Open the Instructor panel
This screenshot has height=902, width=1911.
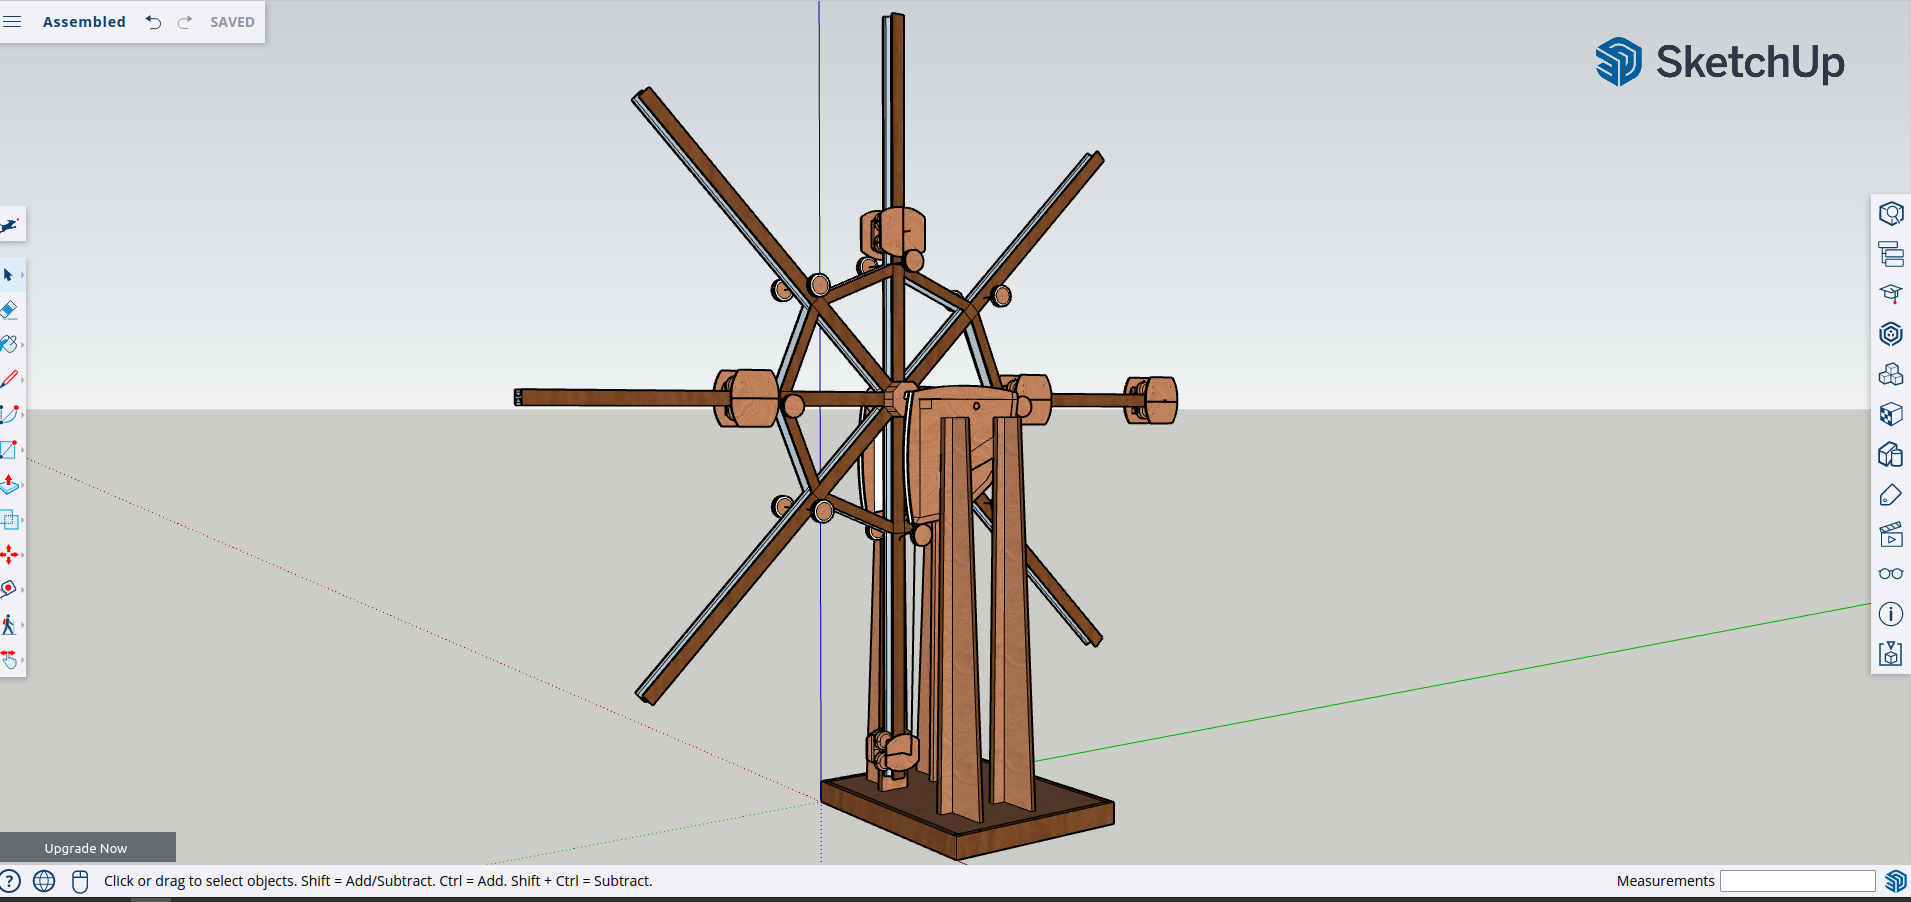coord(1890,294)
